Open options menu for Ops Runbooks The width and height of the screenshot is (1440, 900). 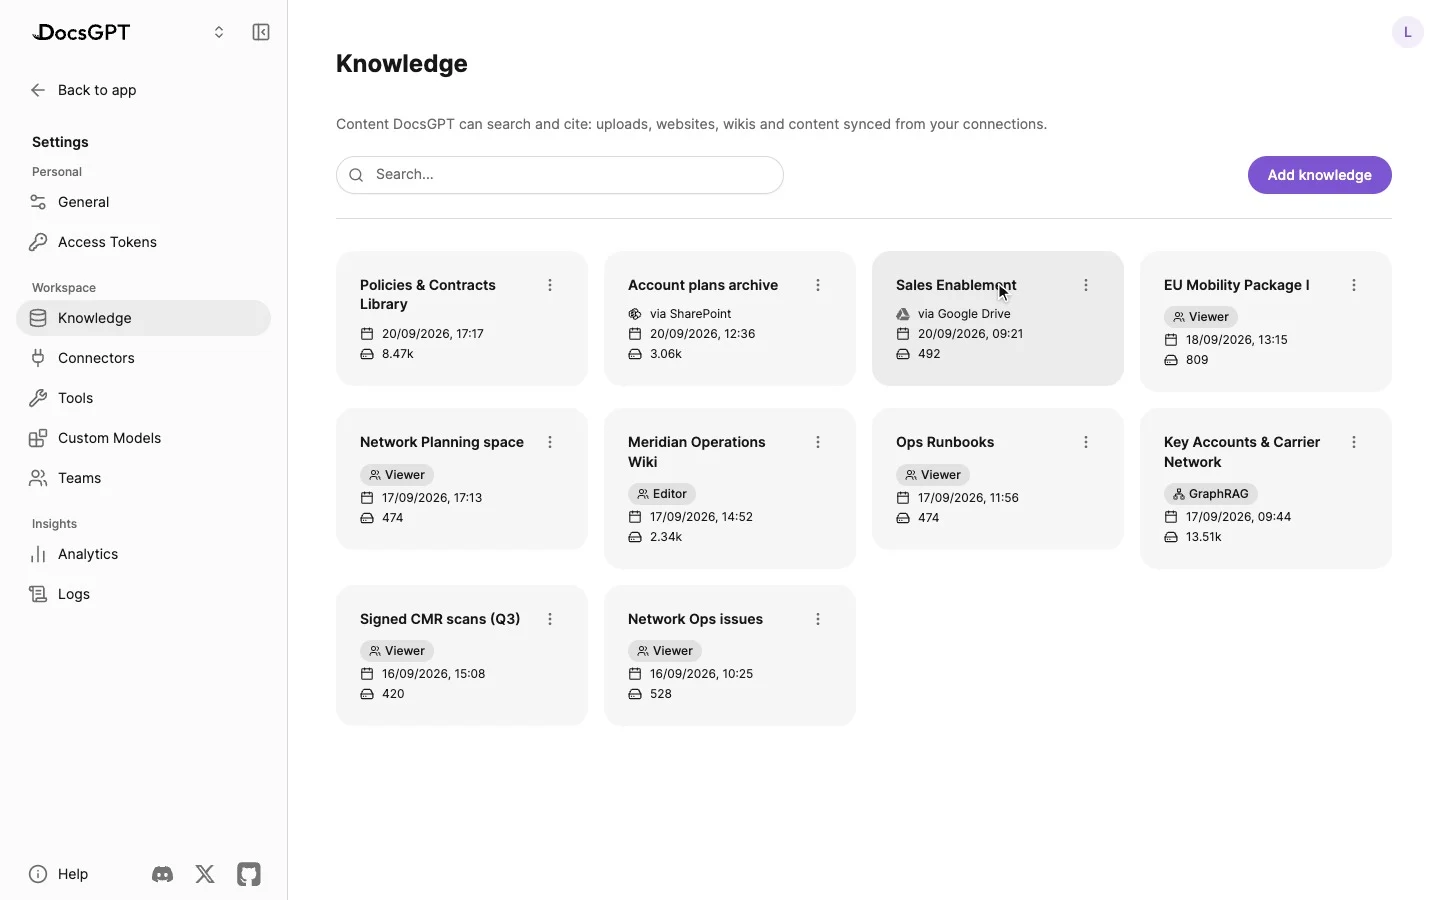tap(1086, 442)
